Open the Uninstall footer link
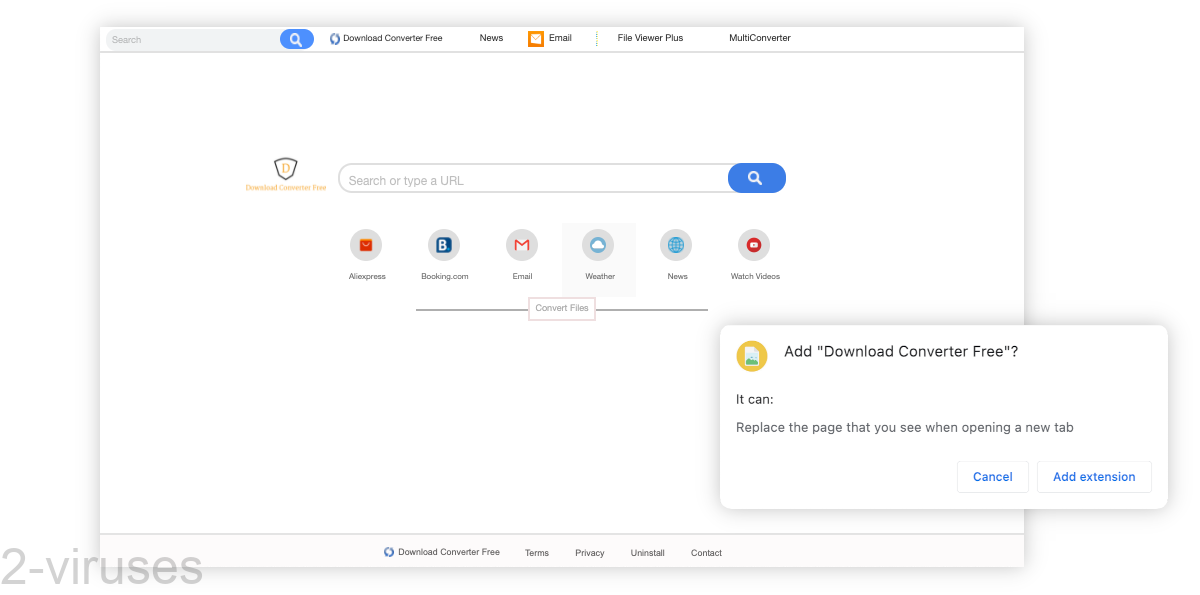 [648, 553]
